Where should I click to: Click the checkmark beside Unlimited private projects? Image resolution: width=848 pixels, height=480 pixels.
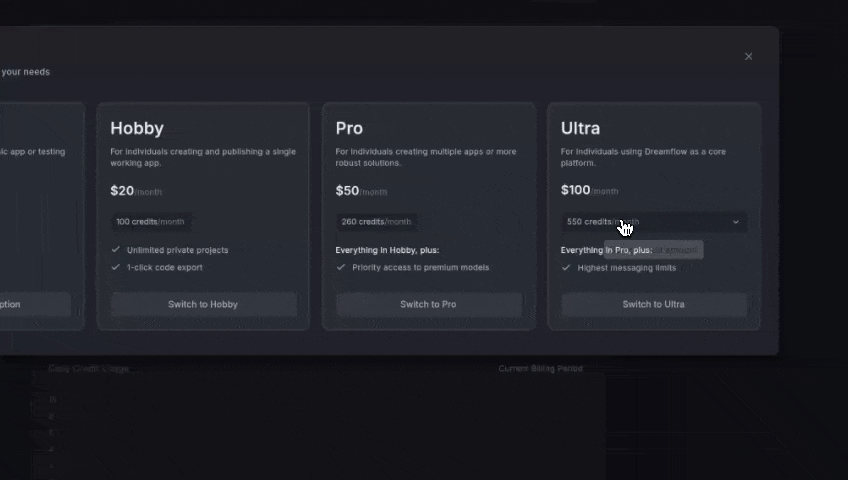click(115, 250)
